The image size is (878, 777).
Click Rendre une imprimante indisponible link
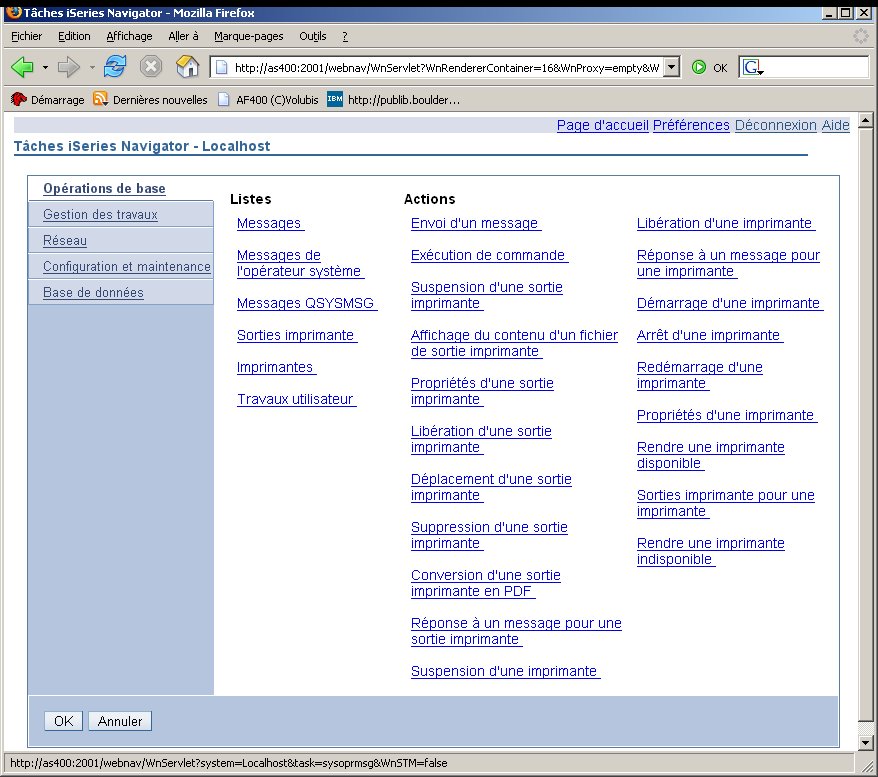[x=711, y=551]
